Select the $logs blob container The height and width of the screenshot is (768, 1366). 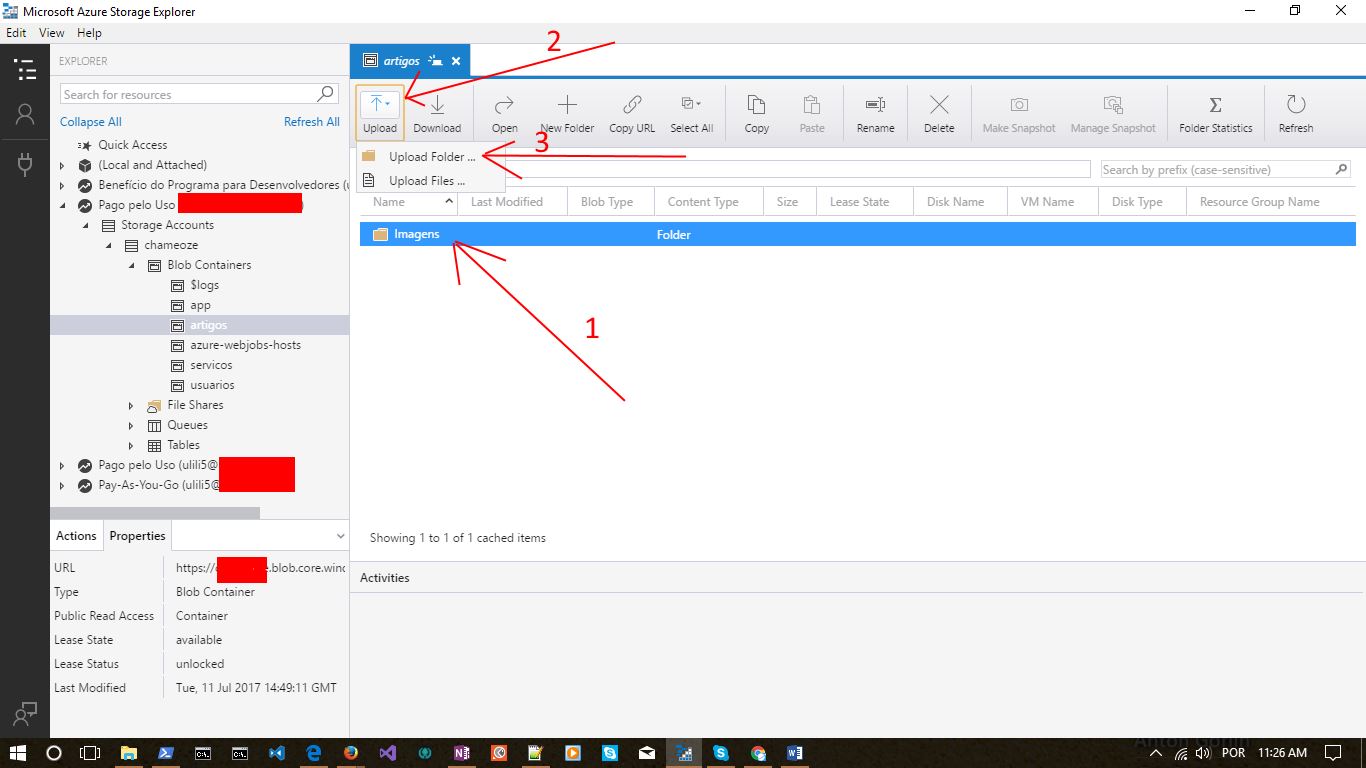(x=204, y=285)
